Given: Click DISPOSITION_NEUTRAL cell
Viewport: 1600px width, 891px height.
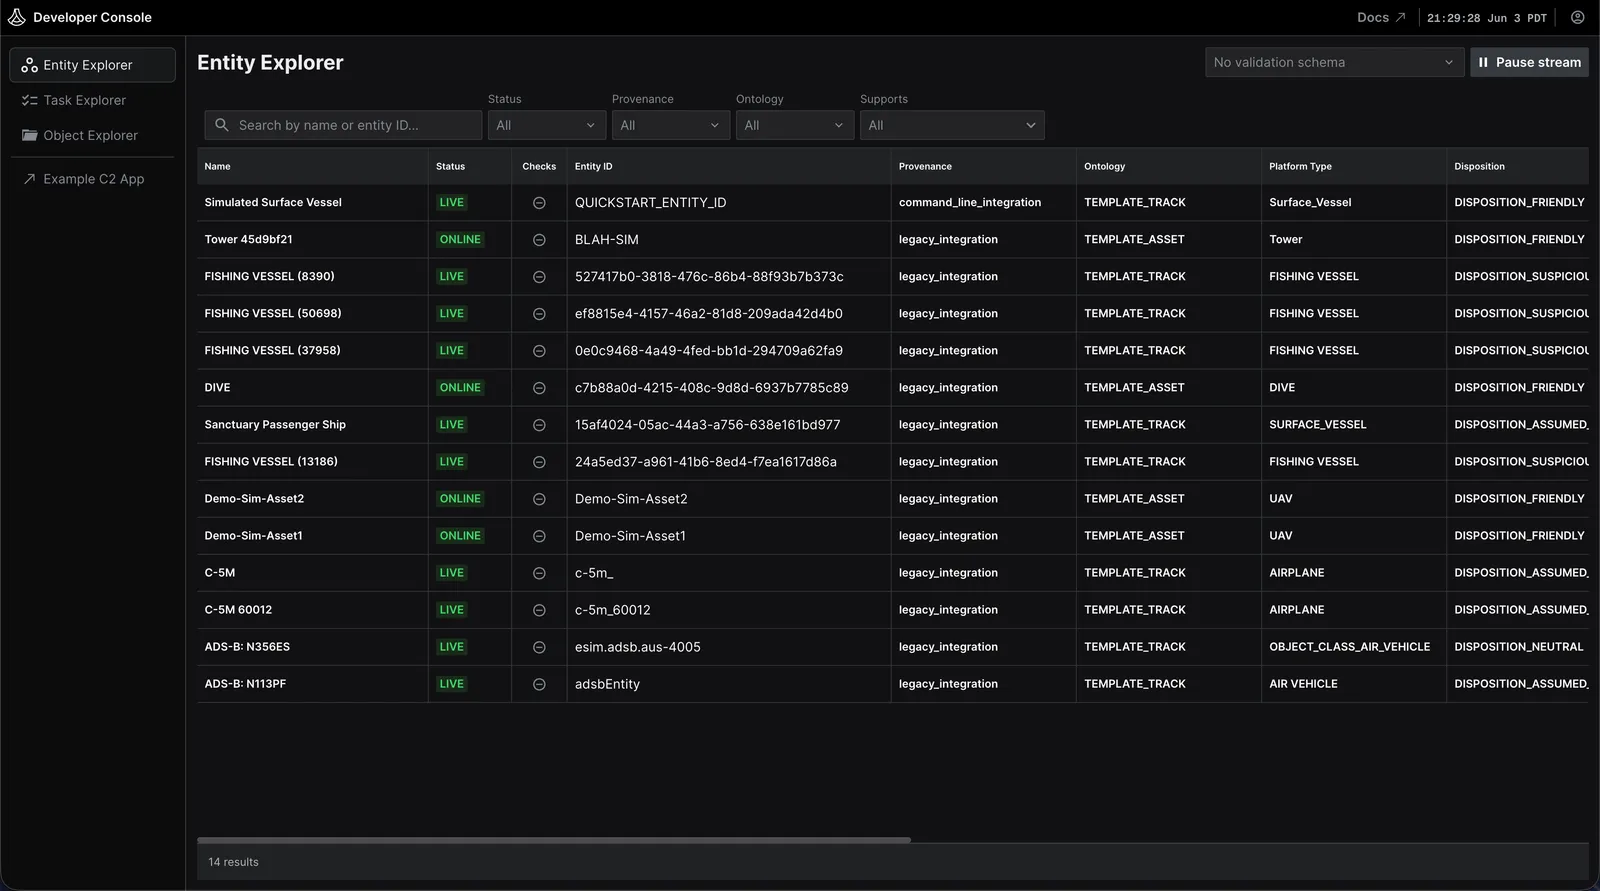Looking at the screenshot, I should [1518, 647].
